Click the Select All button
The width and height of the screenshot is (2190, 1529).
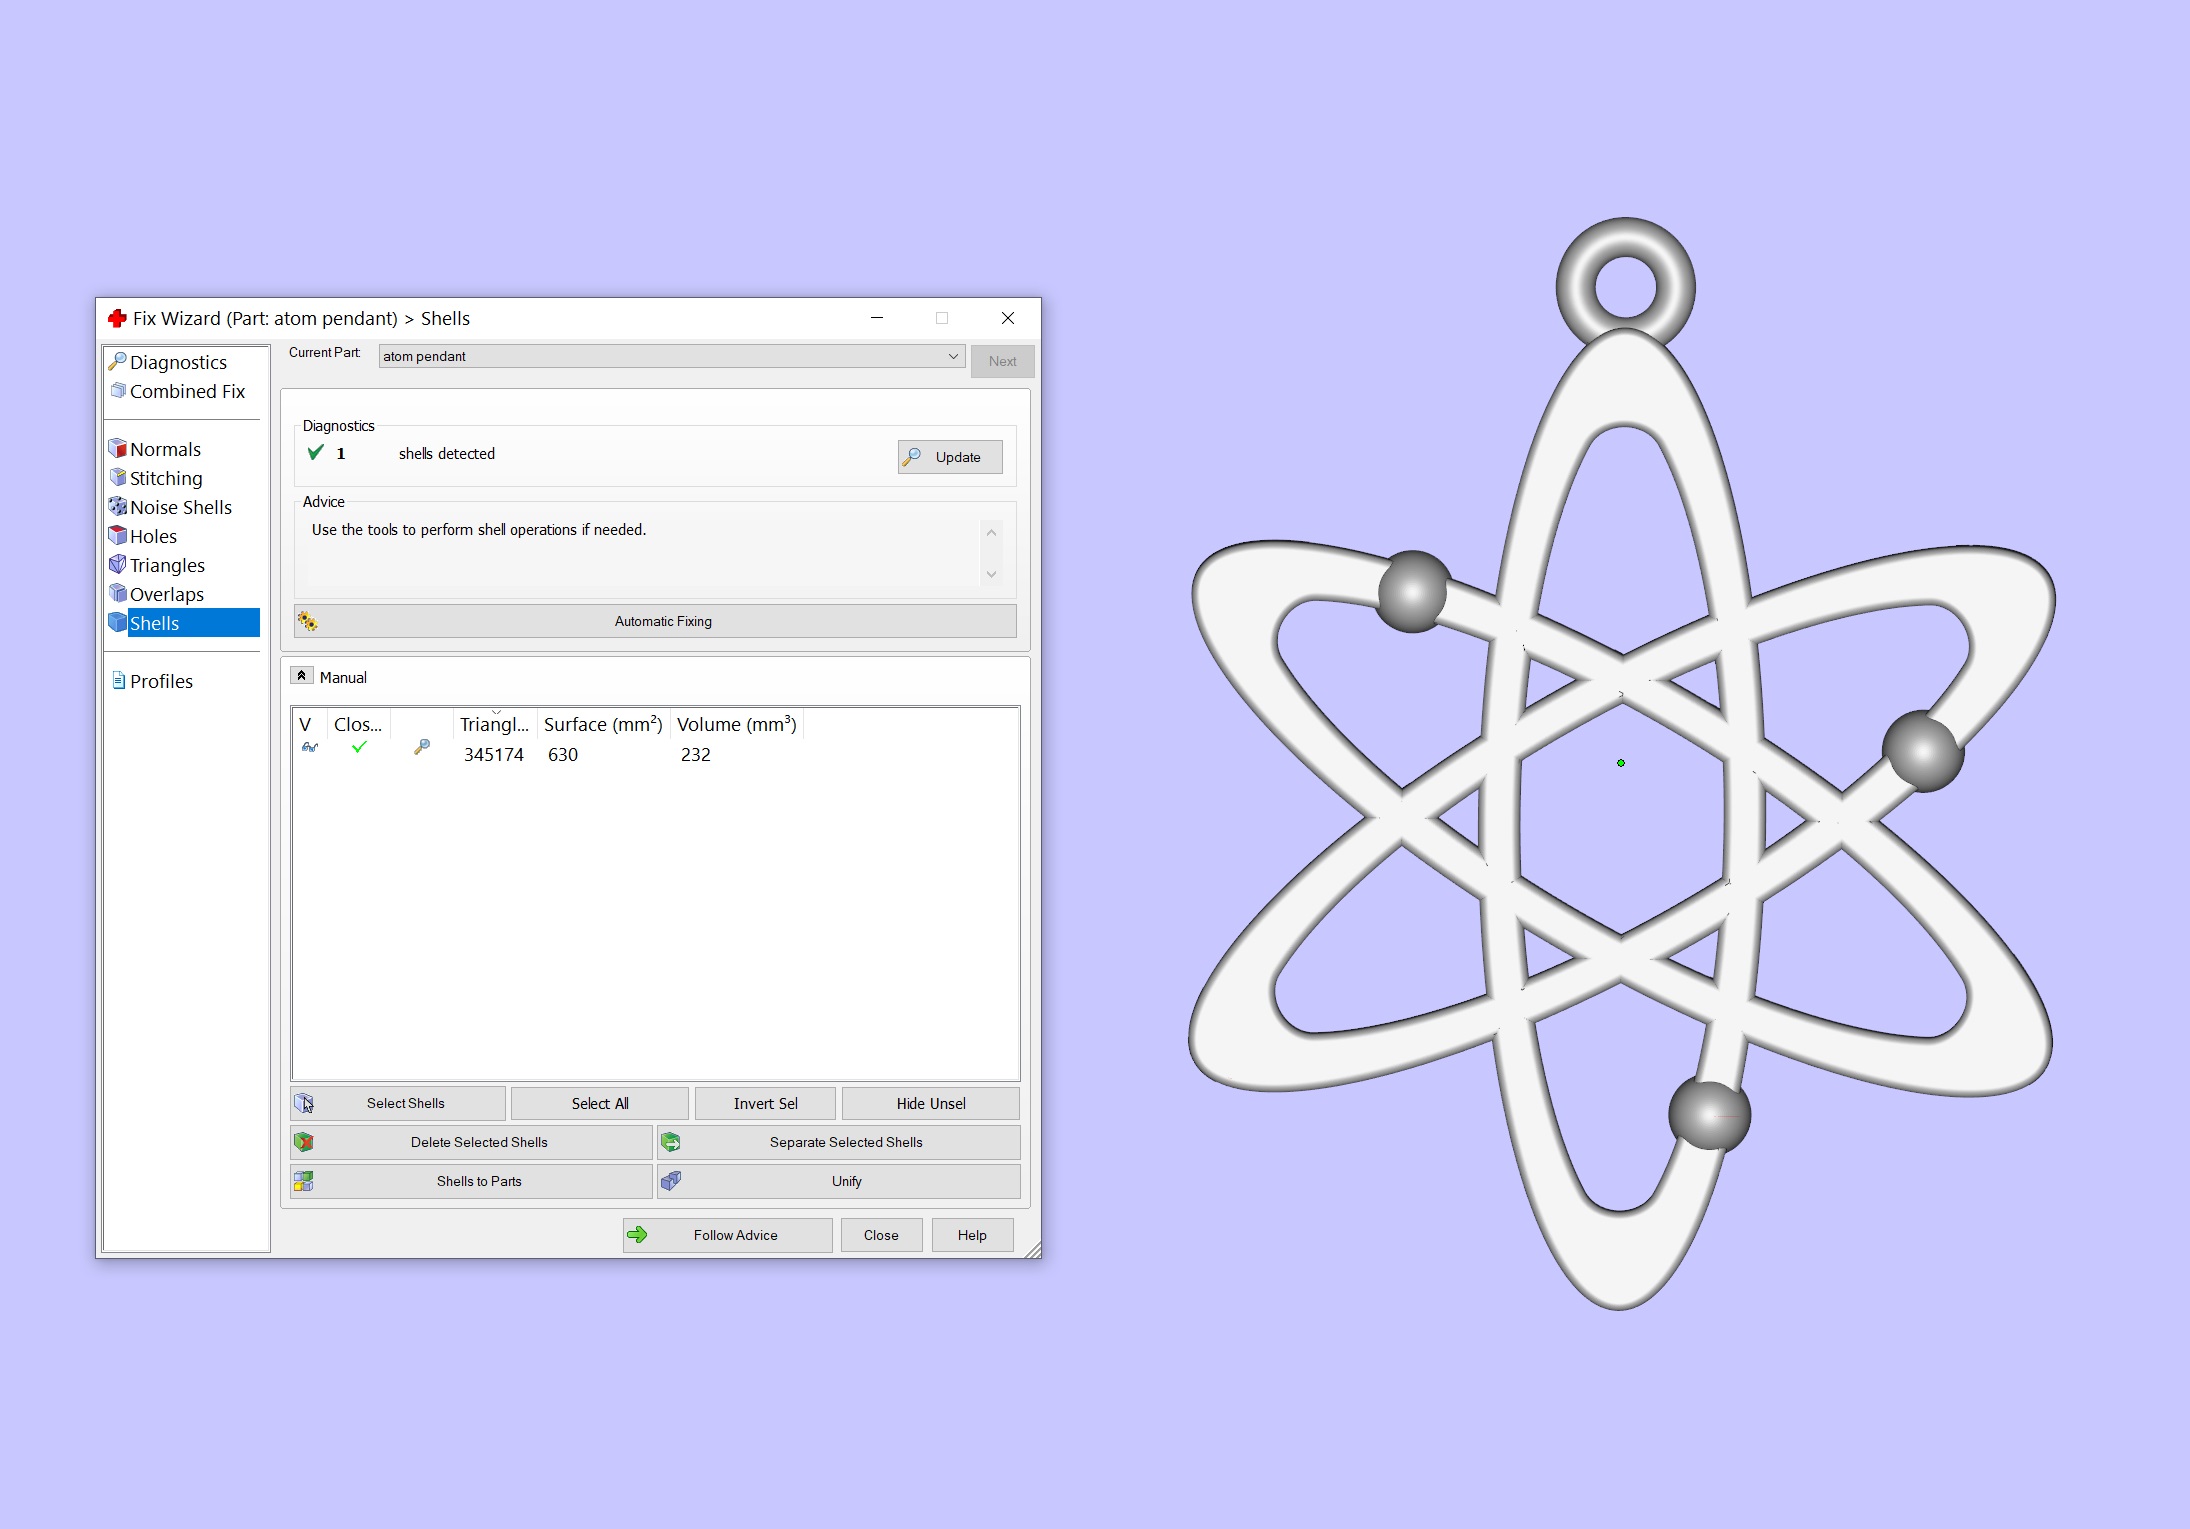click(599, 1103)
